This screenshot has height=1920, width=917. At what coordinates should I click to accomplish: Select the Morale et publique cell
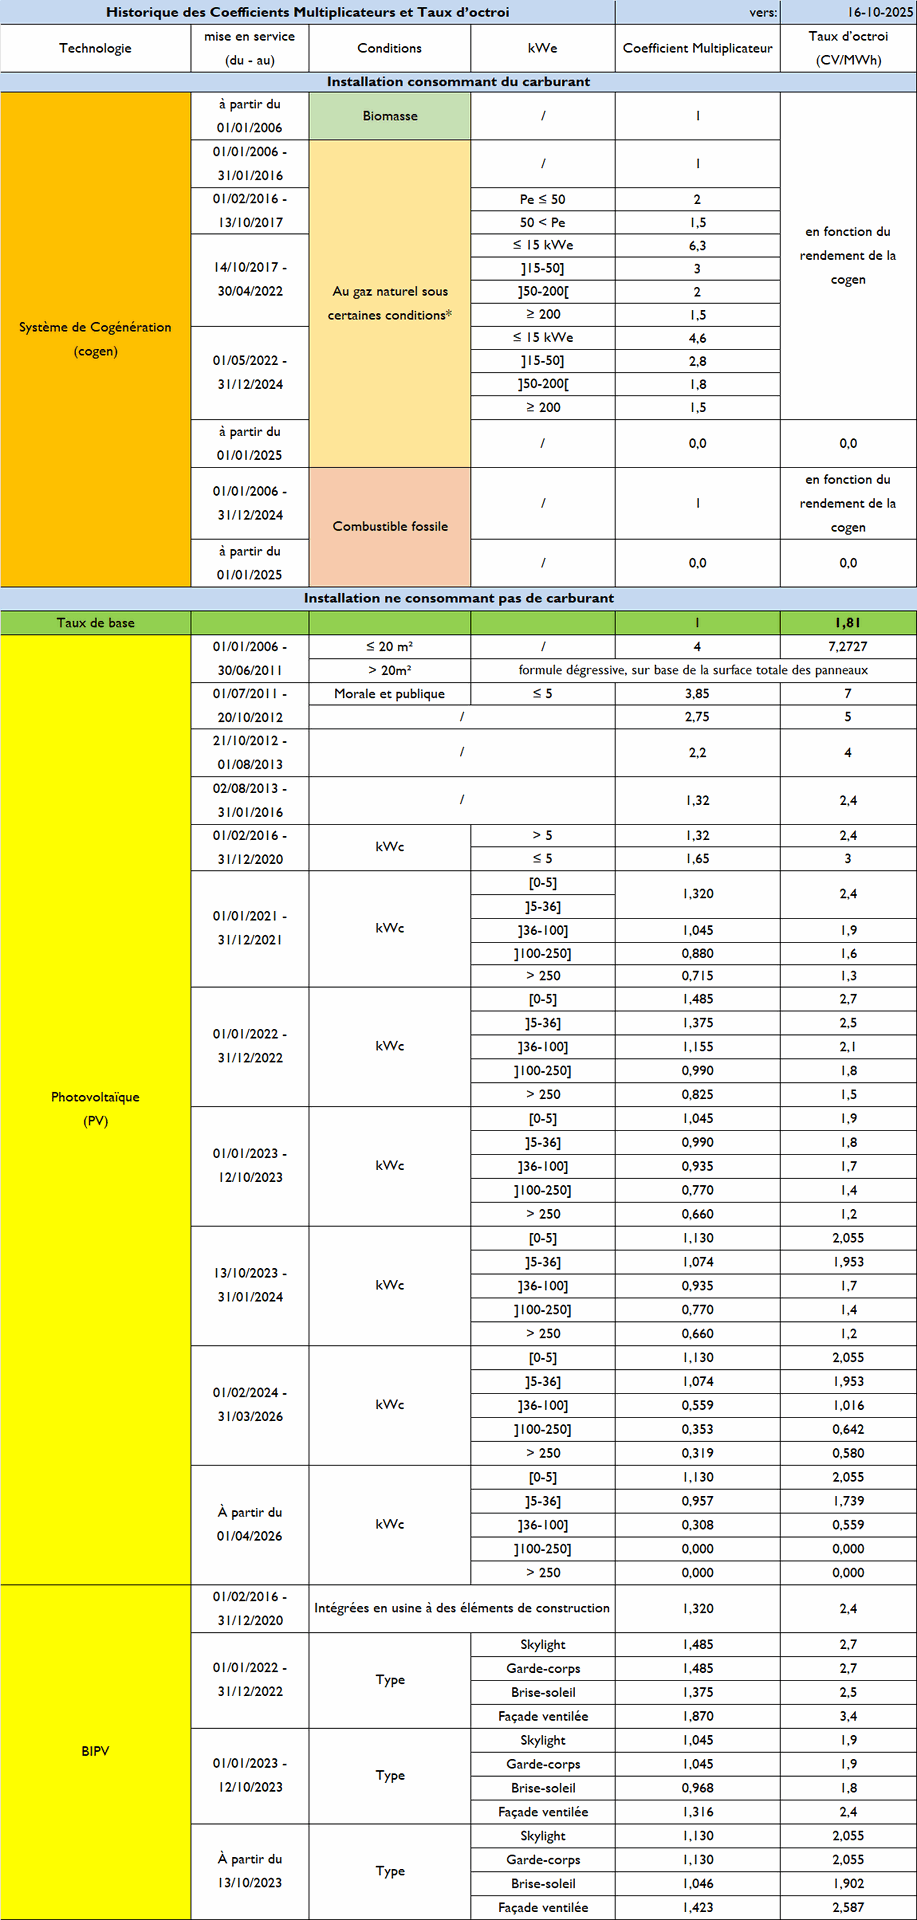pos(389,694)
